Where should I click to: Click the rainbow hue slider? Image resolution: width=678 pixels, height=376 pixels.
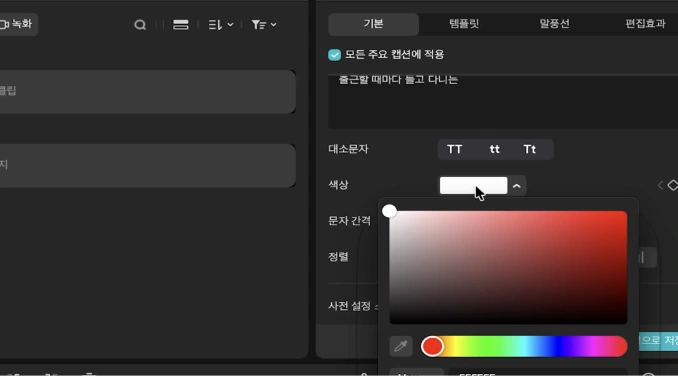(524, 346)
